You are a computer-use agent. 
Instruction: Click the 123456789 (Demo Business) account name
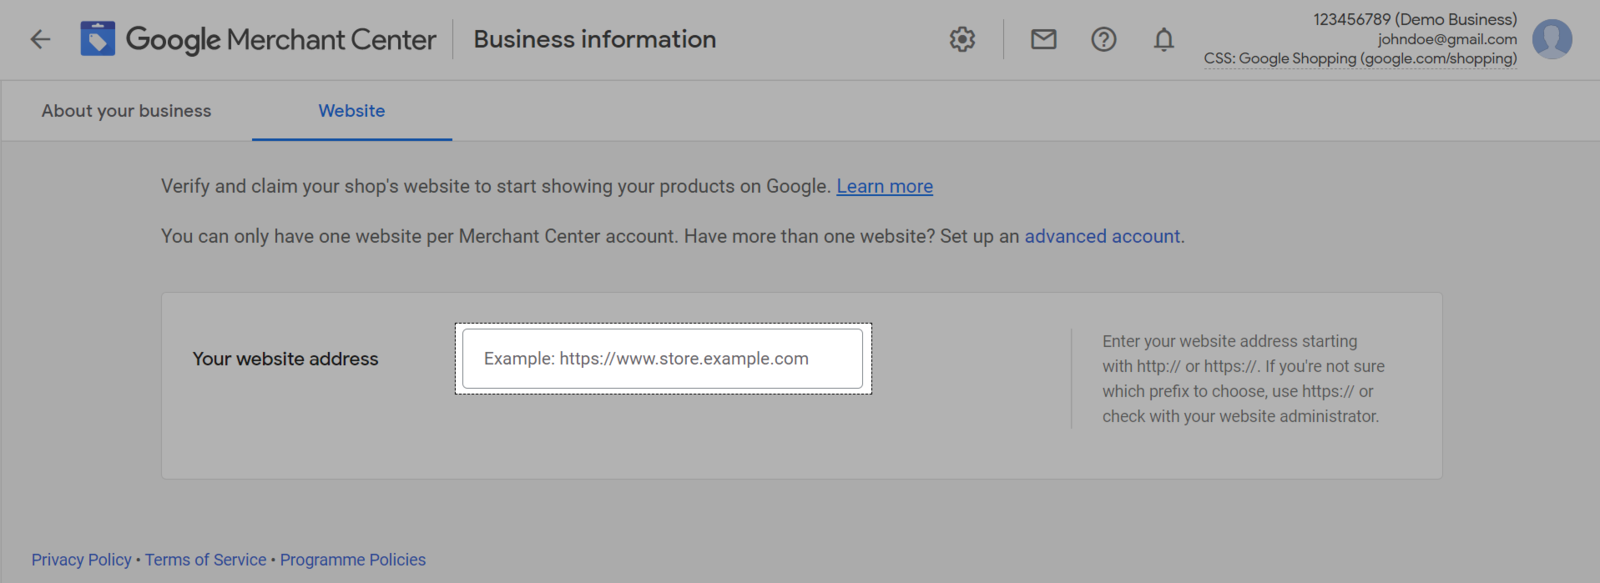point(1414,19)
